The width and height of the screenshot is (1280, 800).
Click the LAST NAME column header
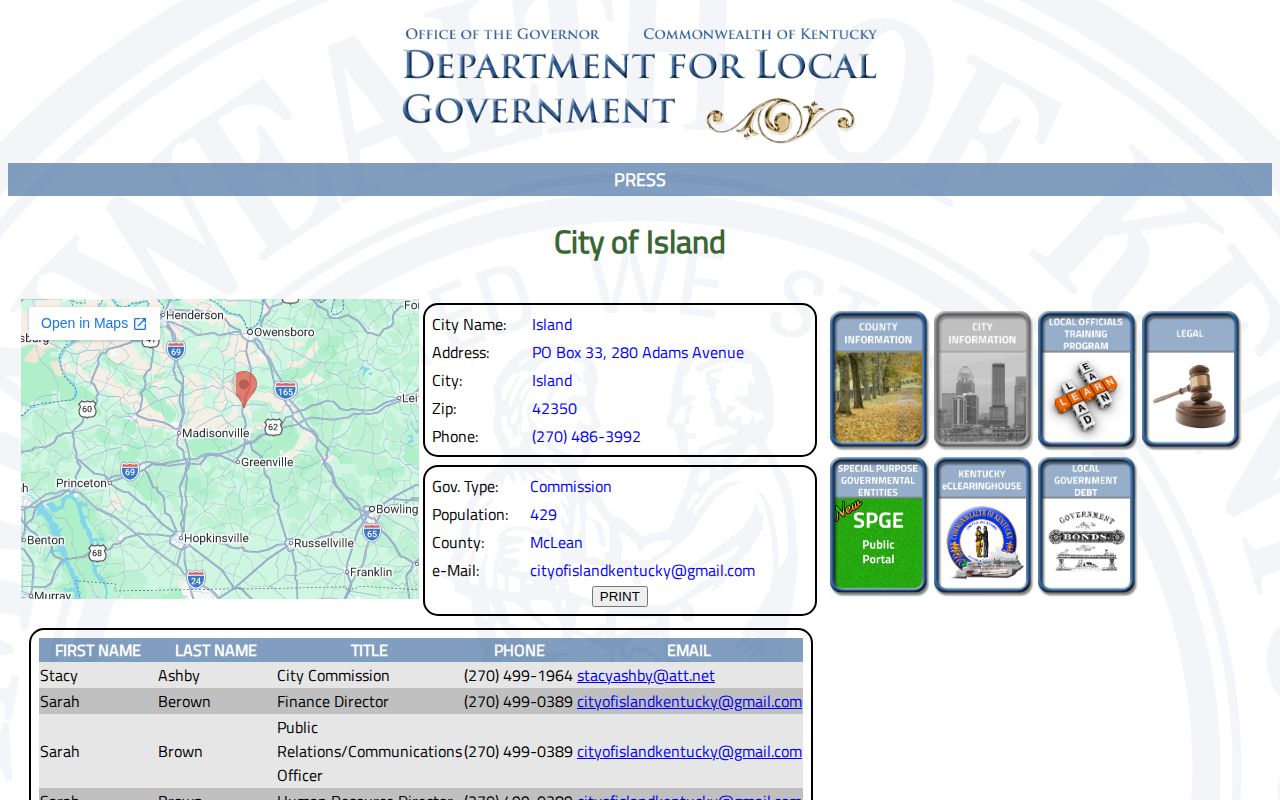[x=216, y=650]
